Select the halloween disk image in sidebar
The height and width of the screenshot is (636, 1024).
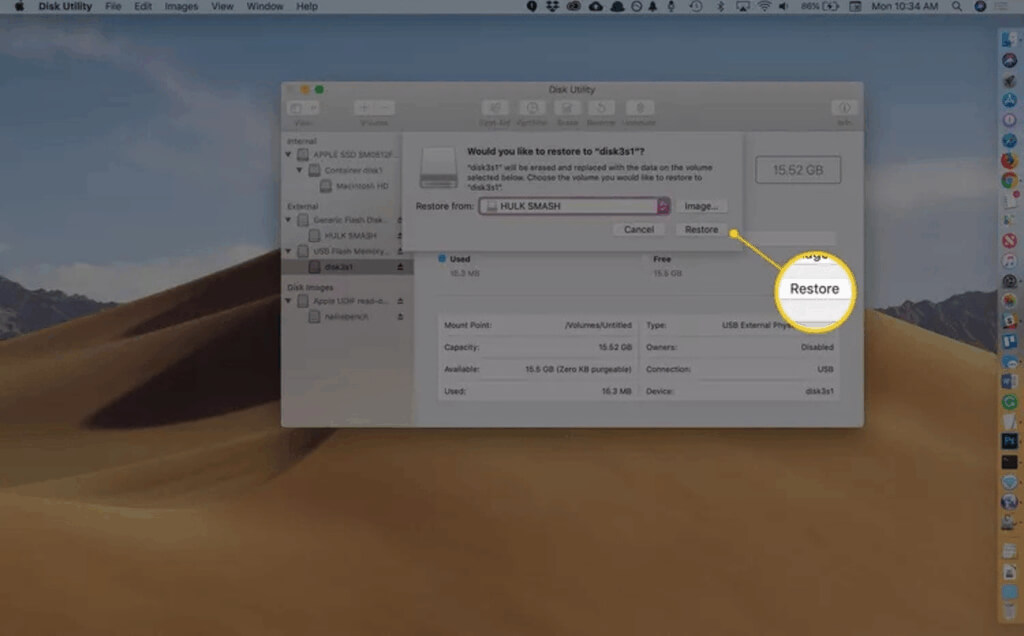[x=348, y=313]
